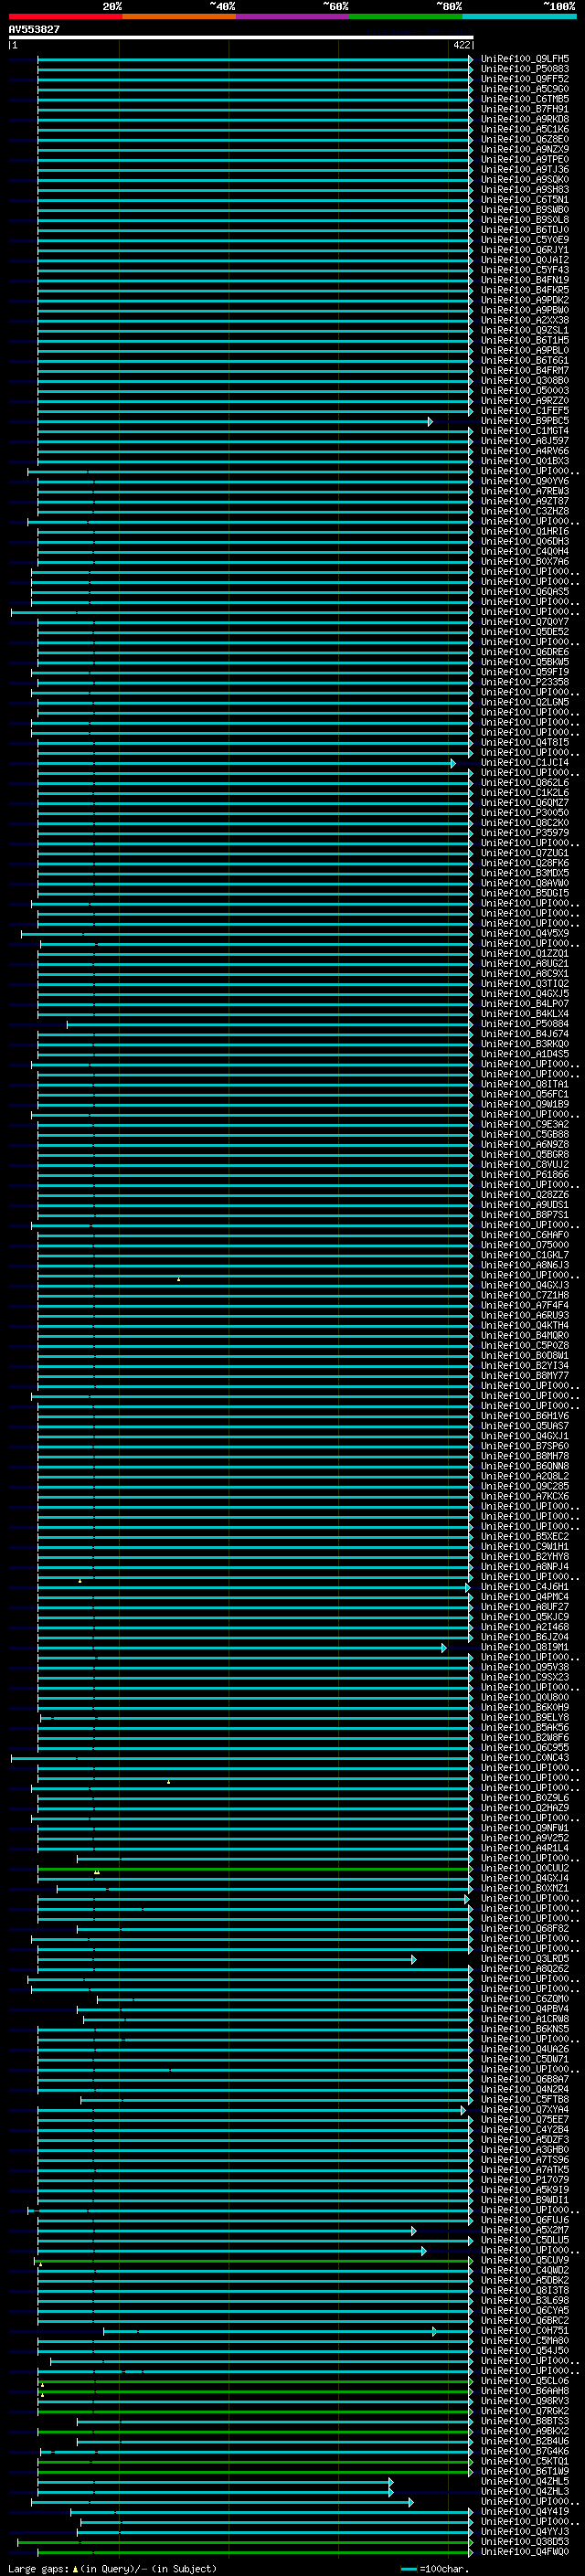The image size is (585, 2576).
Task: Select hit label UniRef100_Q95V38
Action: tap(525, 1667)
